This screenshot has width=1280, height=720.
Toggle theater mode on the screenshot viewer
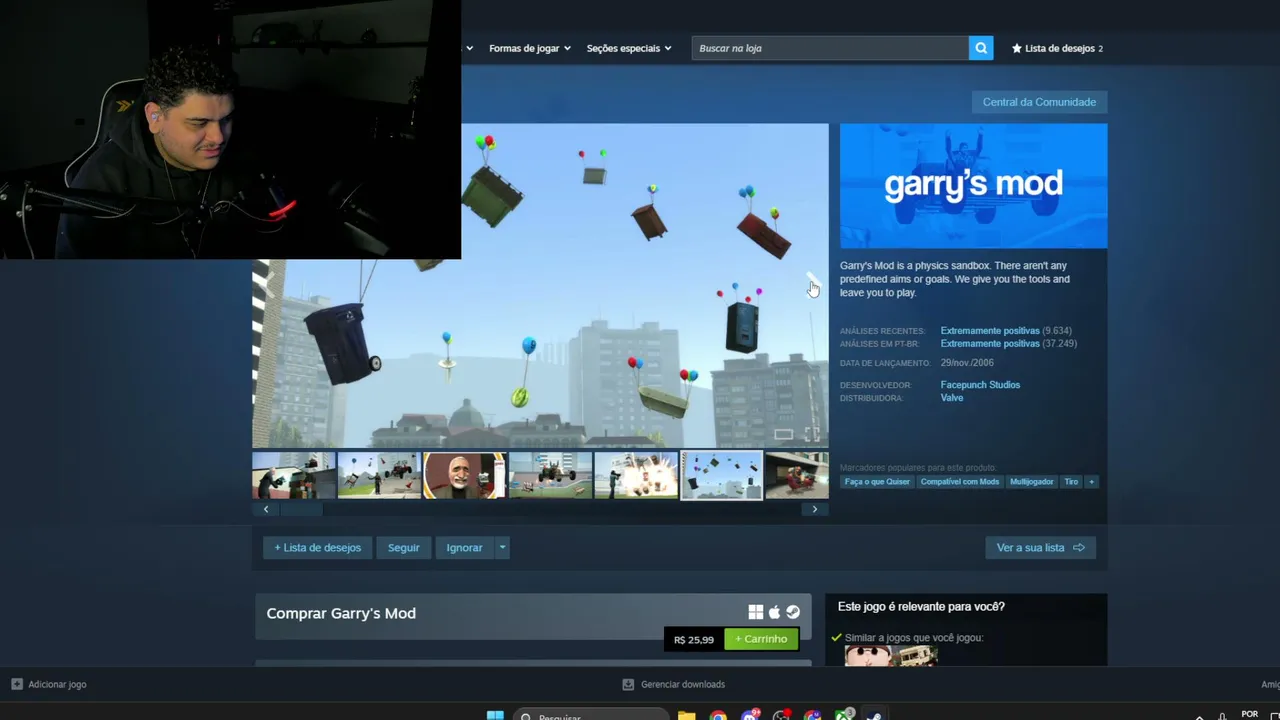784,434
